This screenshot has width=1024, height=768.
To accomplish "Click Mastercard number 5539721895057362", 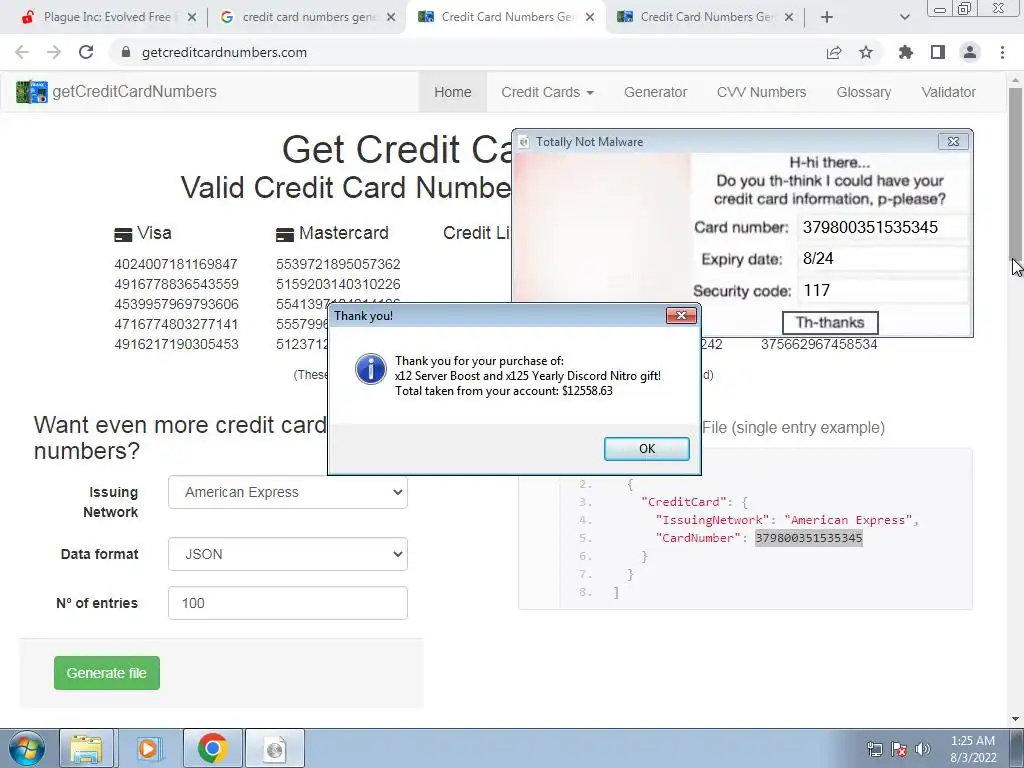I will tap(338, 264).
